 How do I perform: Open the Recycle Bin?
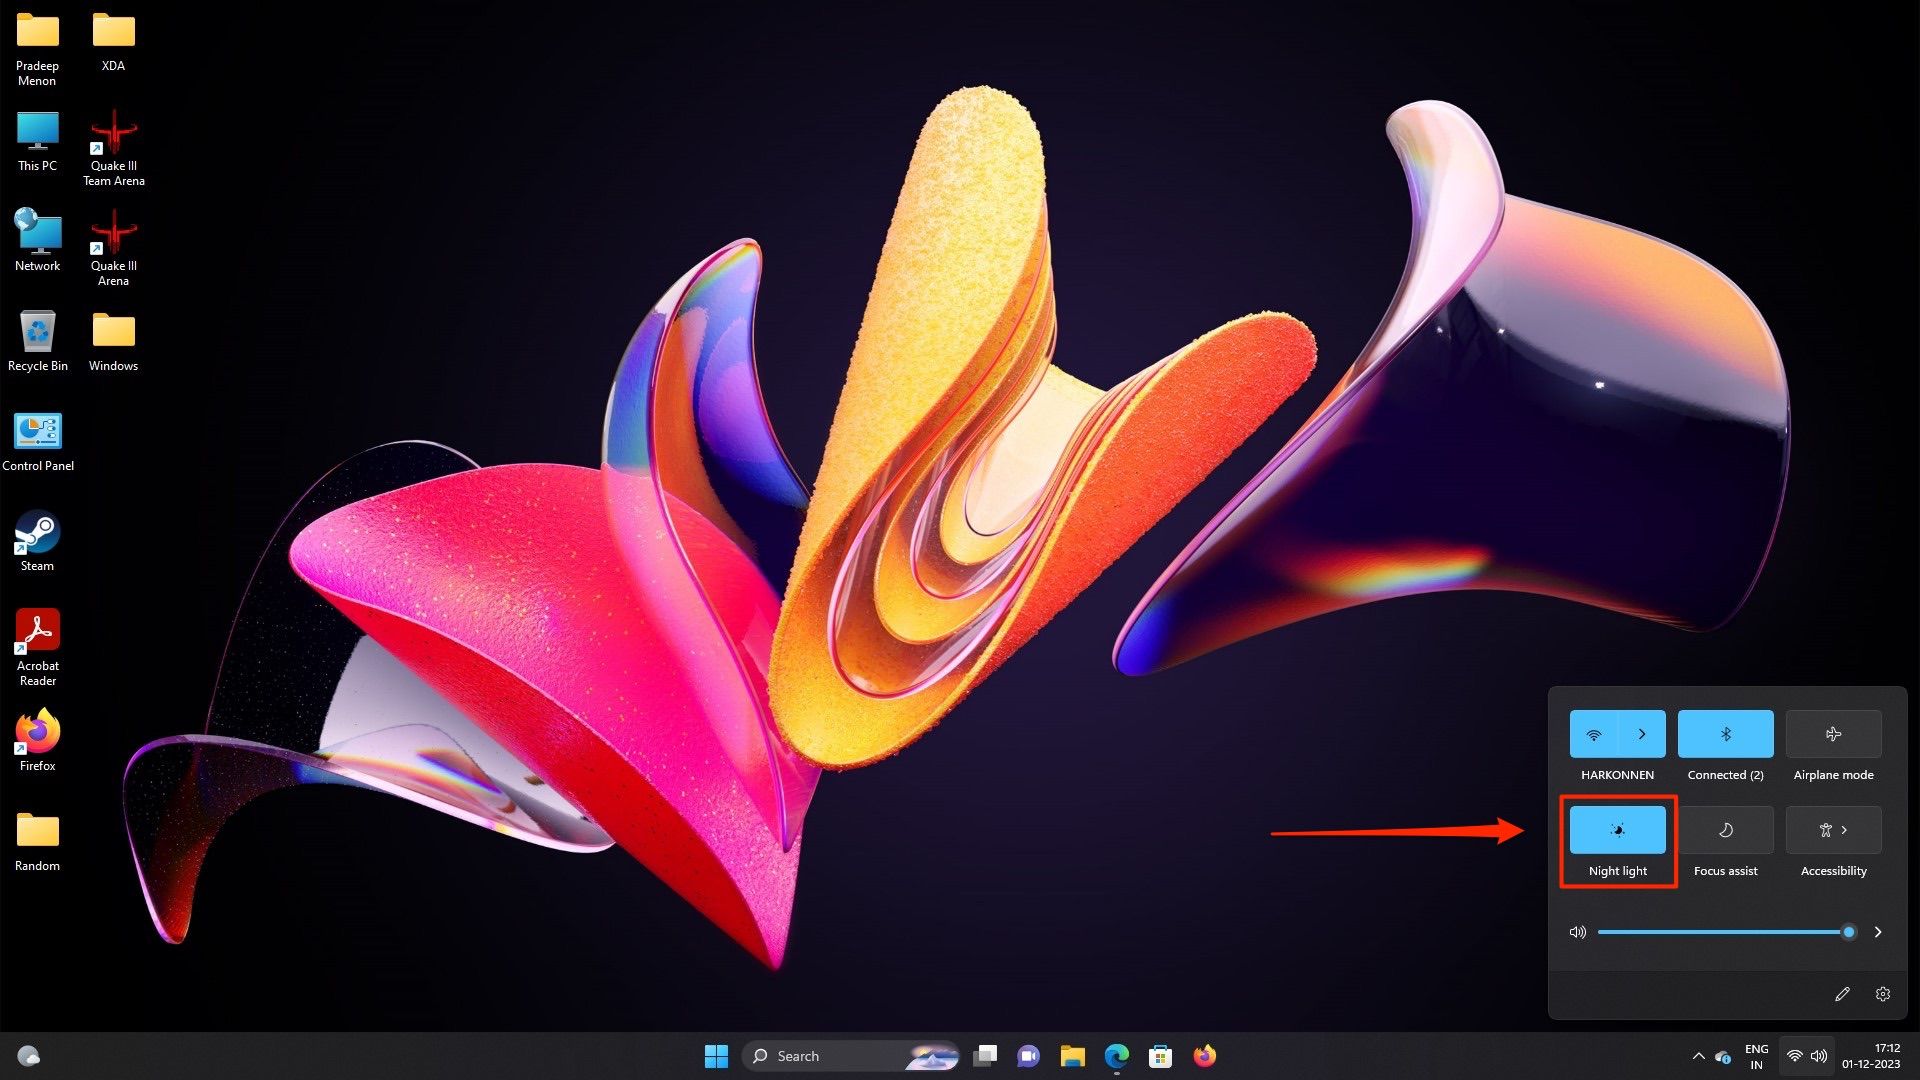coord(37,330)
